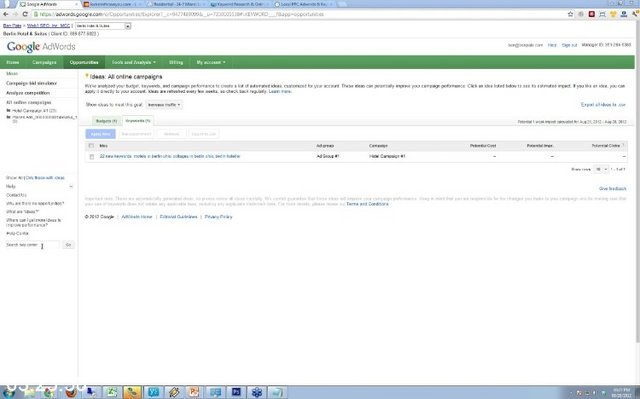Click the blue person extension icon
Screen dimensions: 640x399
click(623, 14)
